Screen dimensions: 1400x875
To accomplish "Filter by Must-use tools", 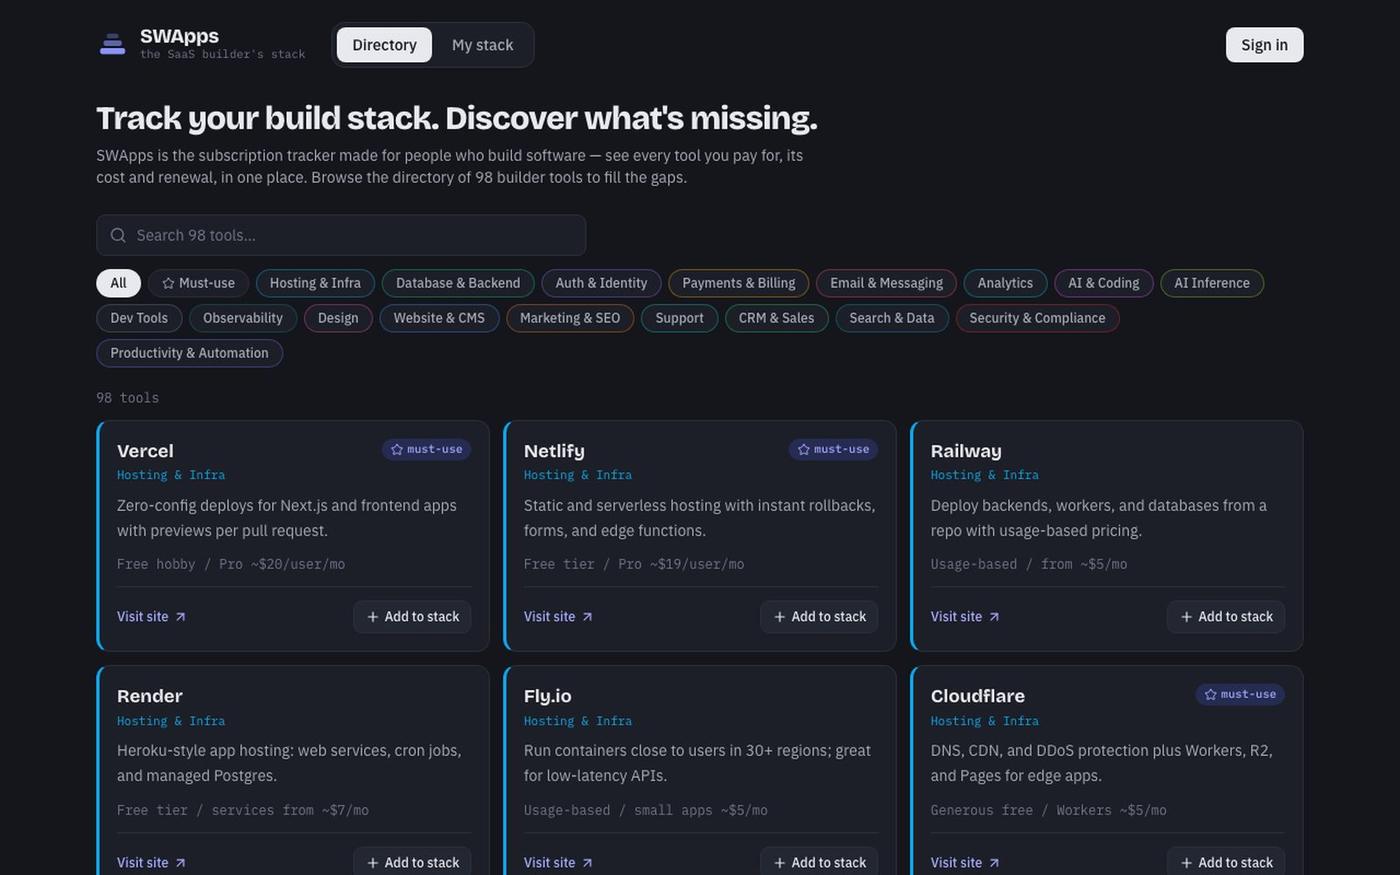I will 198,283.
